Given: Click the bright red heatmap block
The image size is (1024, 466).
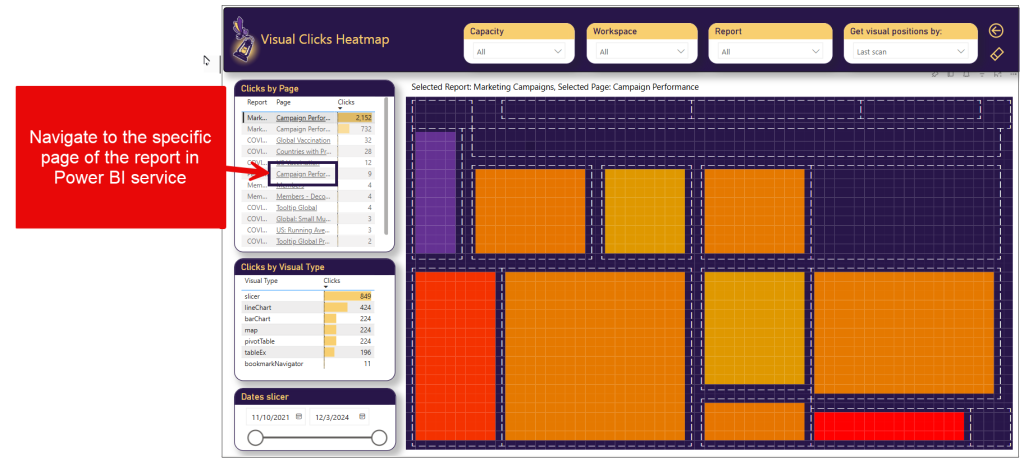Looking at the screenshot, I should coord(887,425).
